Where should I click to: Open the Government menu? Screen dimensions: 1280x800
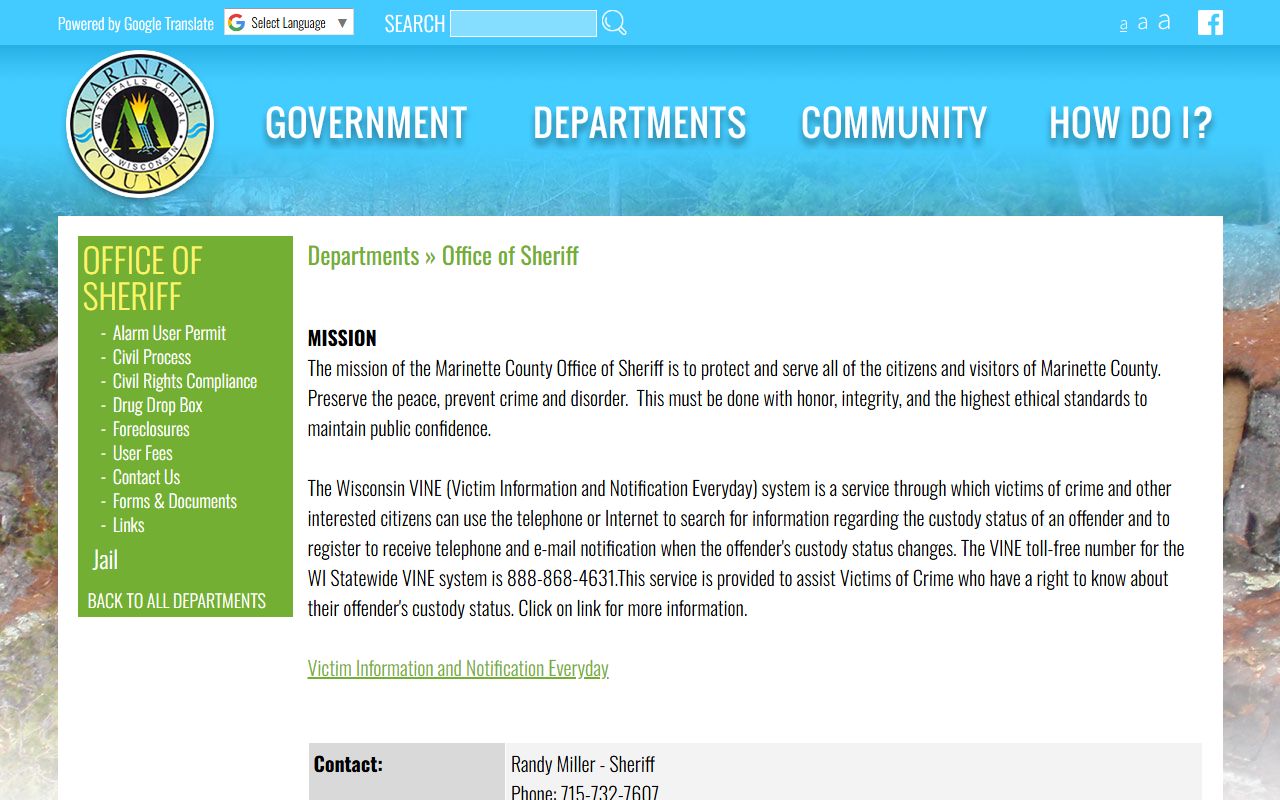[x=366, y=123]
